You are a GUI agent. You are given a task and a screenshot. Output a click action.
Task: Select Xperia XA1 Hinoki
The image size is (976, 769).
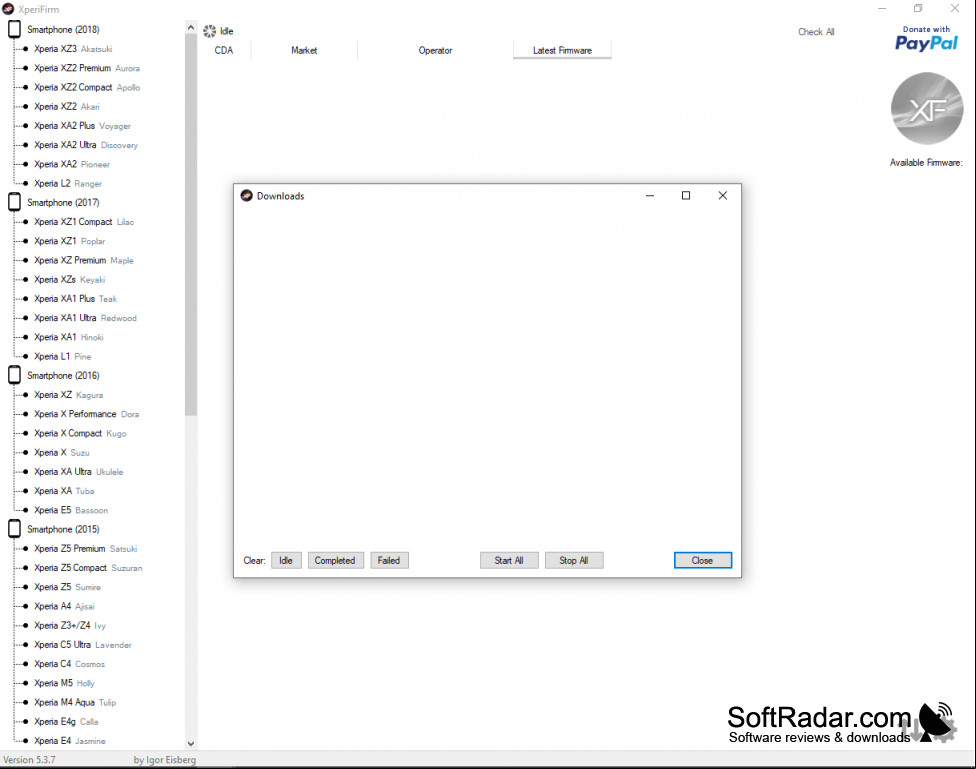(x=68, y=337)
